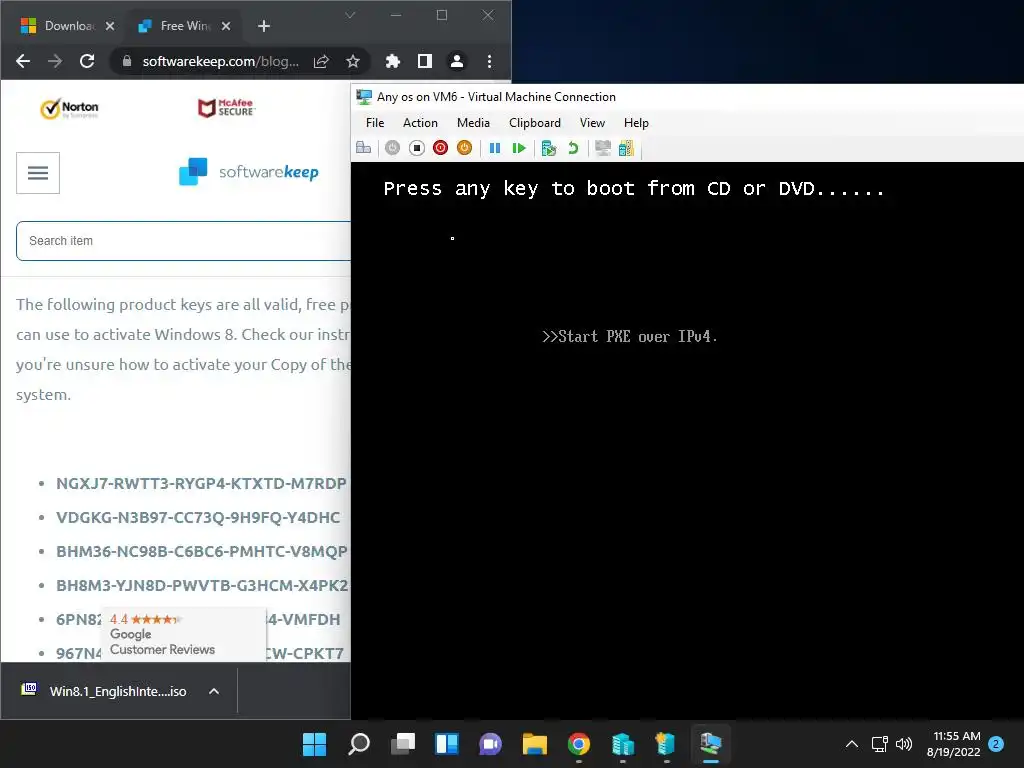Click product key BH8M3-YJN8D-PWVTB-G3HCM-X4PK2
The width and height of the screenshot is (1024, 768).
point(202,586)
